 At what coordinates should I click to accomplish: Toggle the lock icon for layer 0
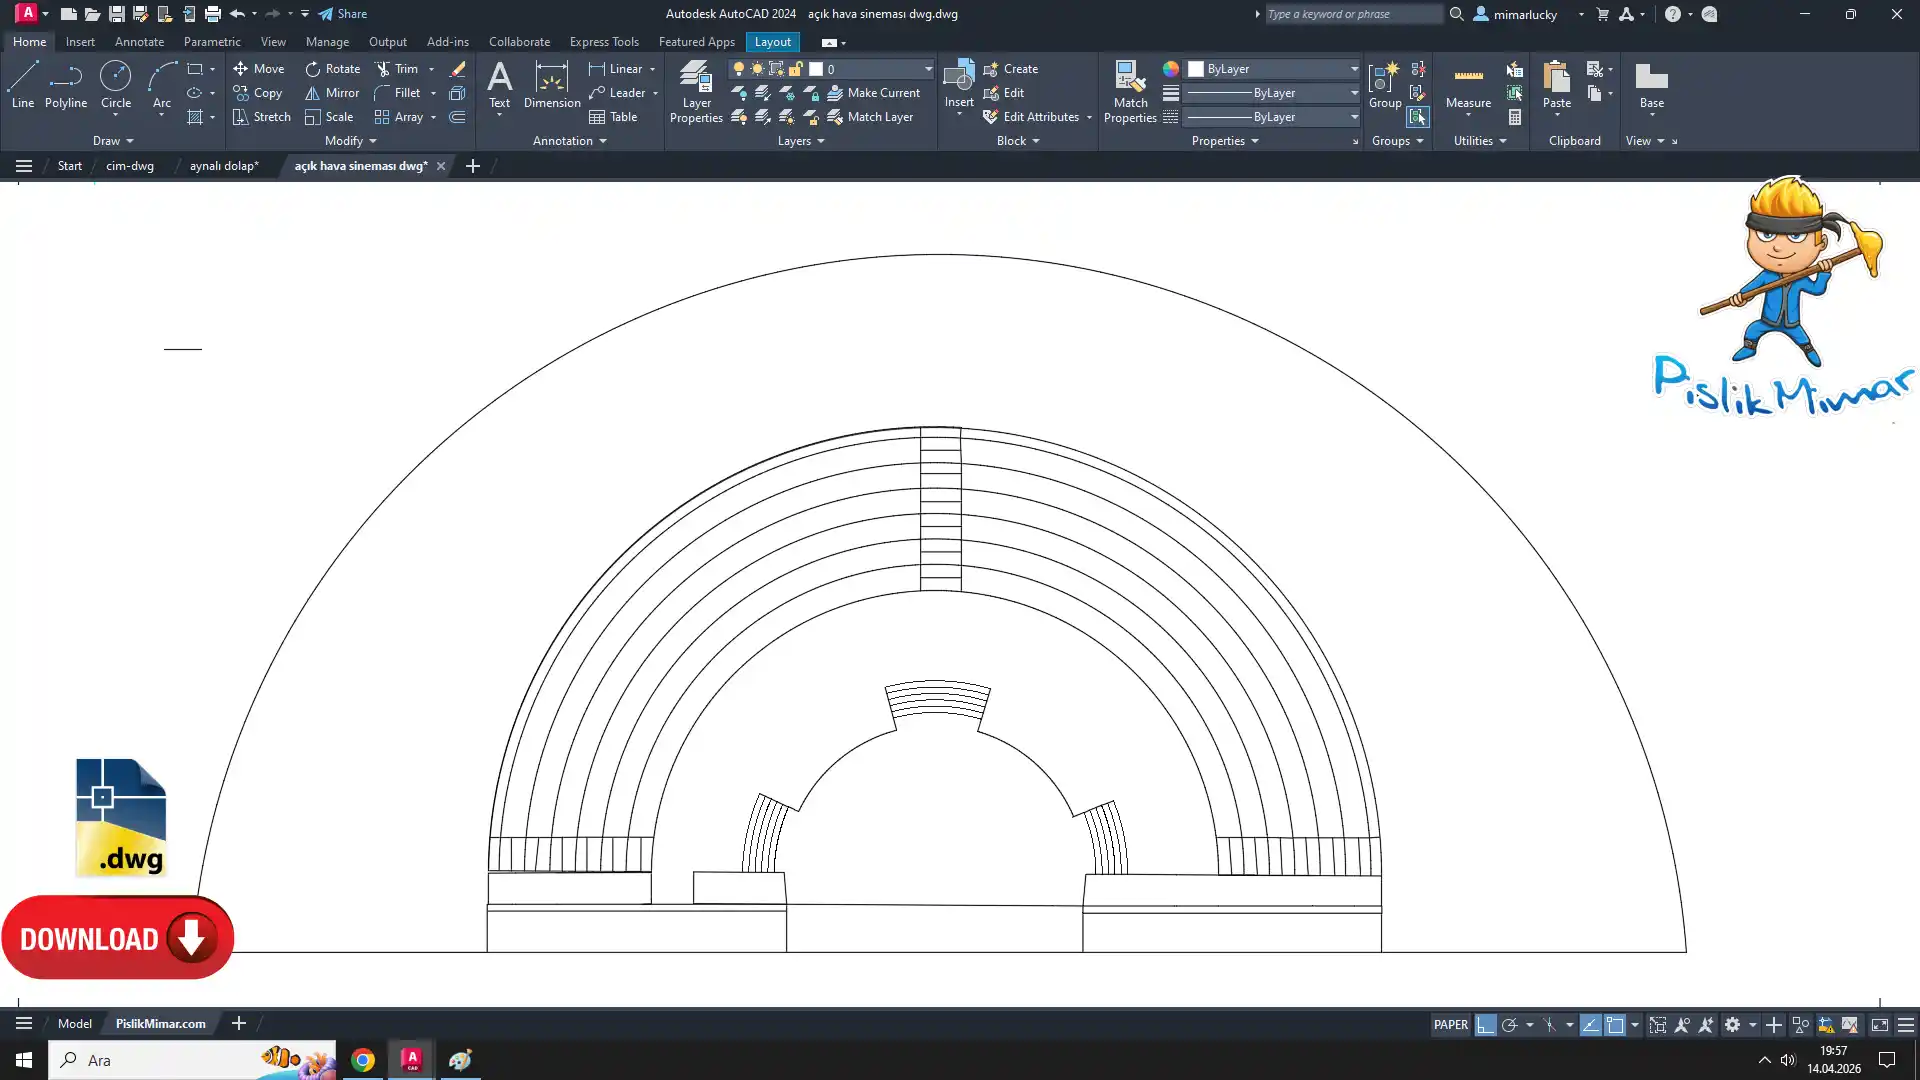(x=796, y=69)
